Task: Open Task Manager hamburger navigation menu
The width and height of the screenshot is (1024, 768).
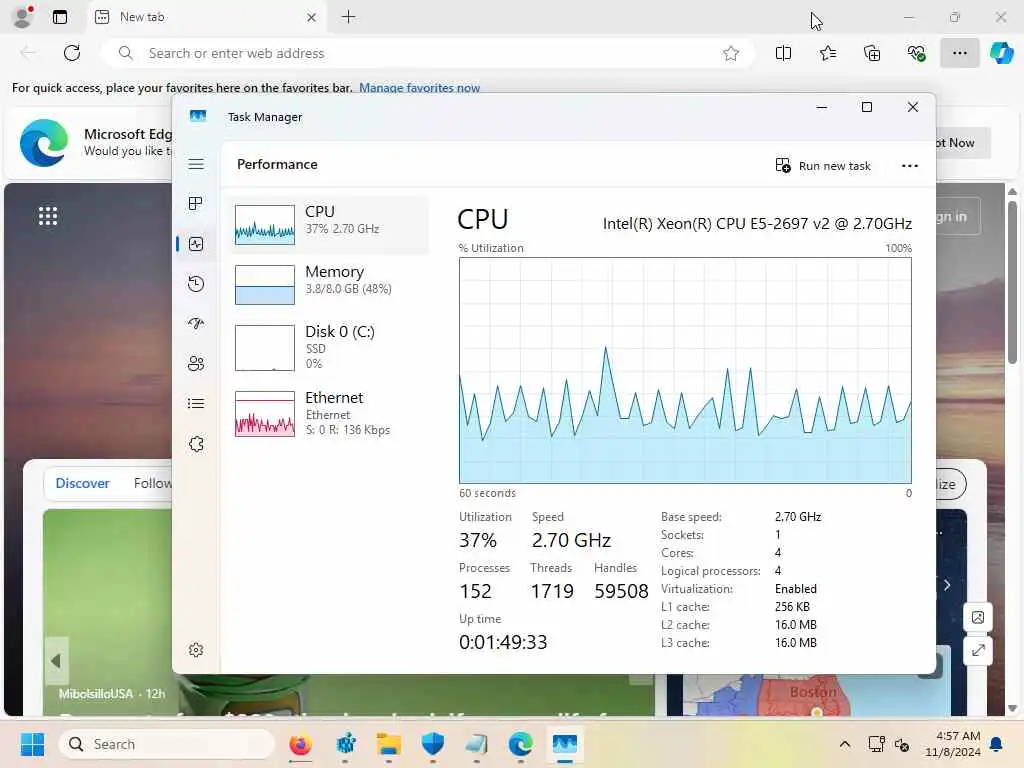Action: click(x=196, y=164)
